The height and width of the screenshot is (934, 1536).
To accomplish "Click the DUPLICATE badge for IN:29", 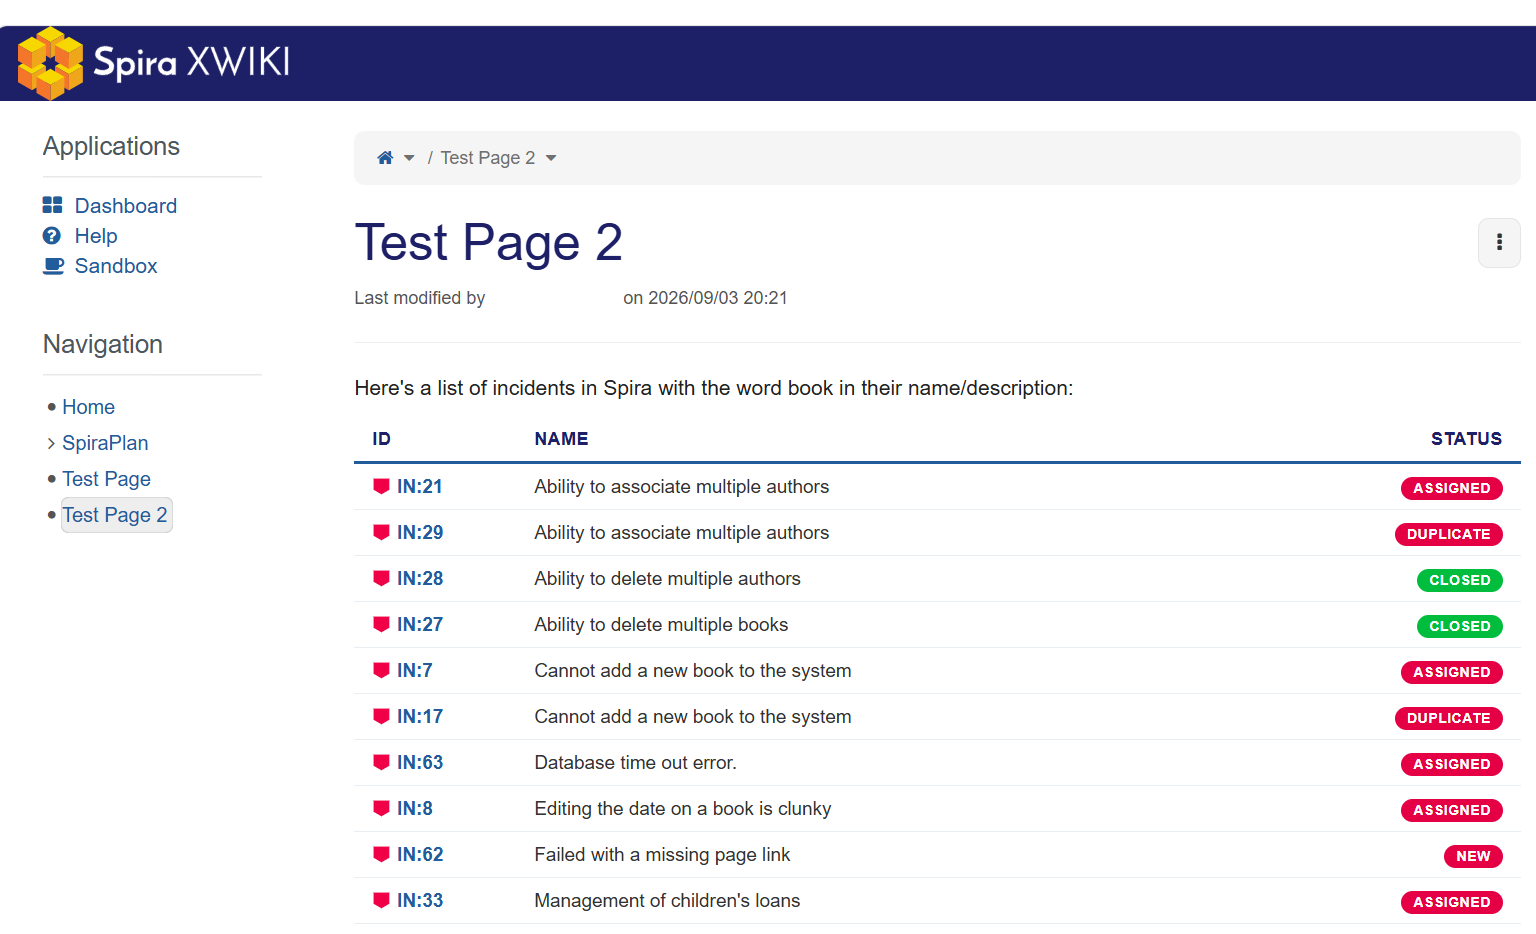I will [x=1449, y=534].
